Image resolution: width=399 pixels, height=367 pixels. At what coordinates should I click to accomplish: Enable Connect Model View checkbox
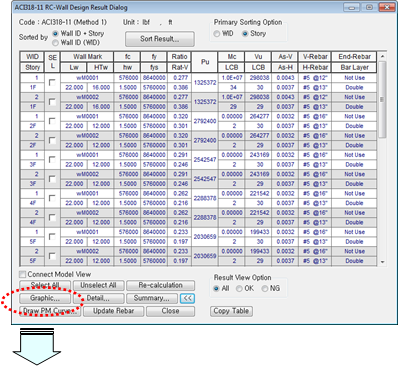[22, 274]
